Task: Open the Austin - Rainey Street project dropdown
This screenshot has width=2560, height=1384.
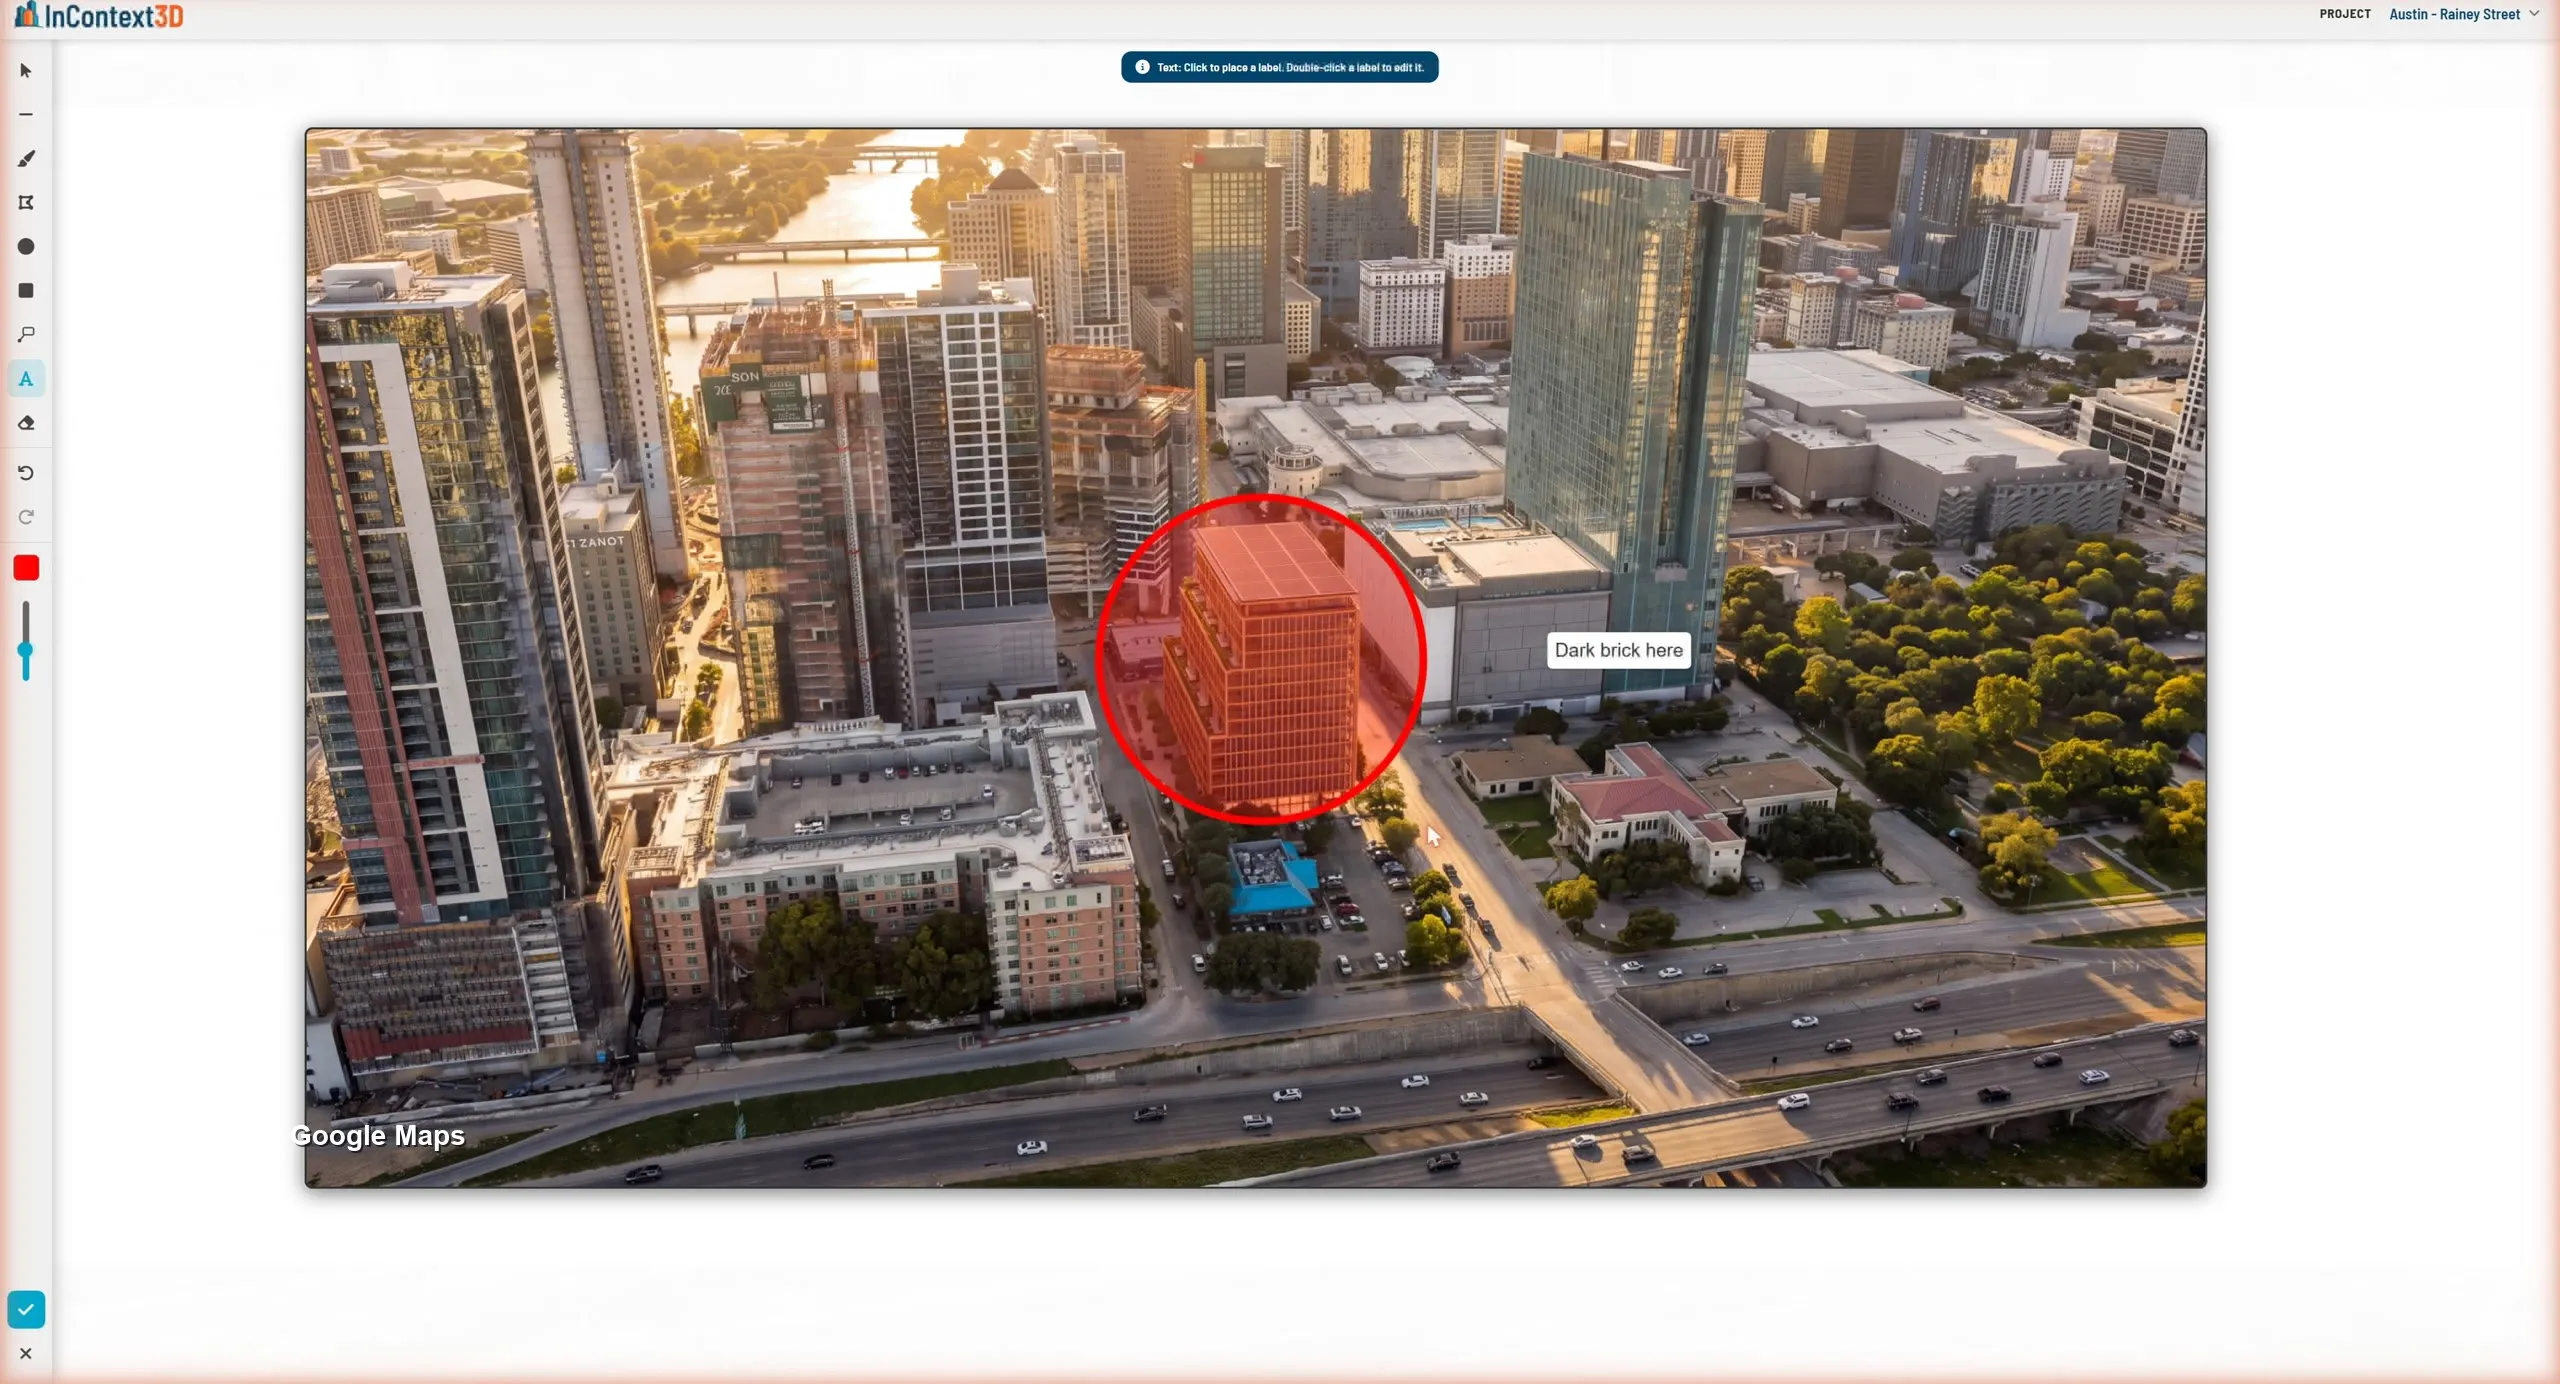Action: click(2463, 14)
